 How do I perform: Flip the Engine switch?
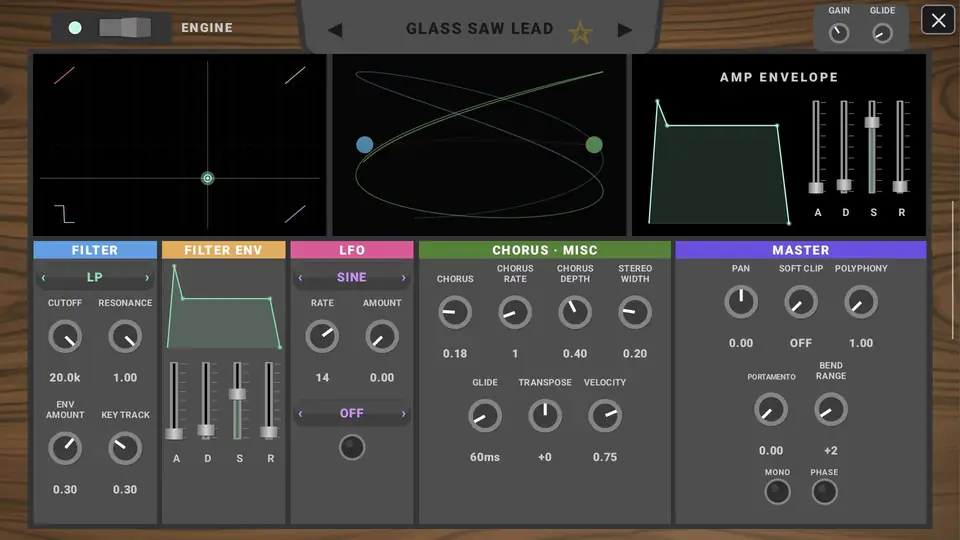(x=125, y=28)
